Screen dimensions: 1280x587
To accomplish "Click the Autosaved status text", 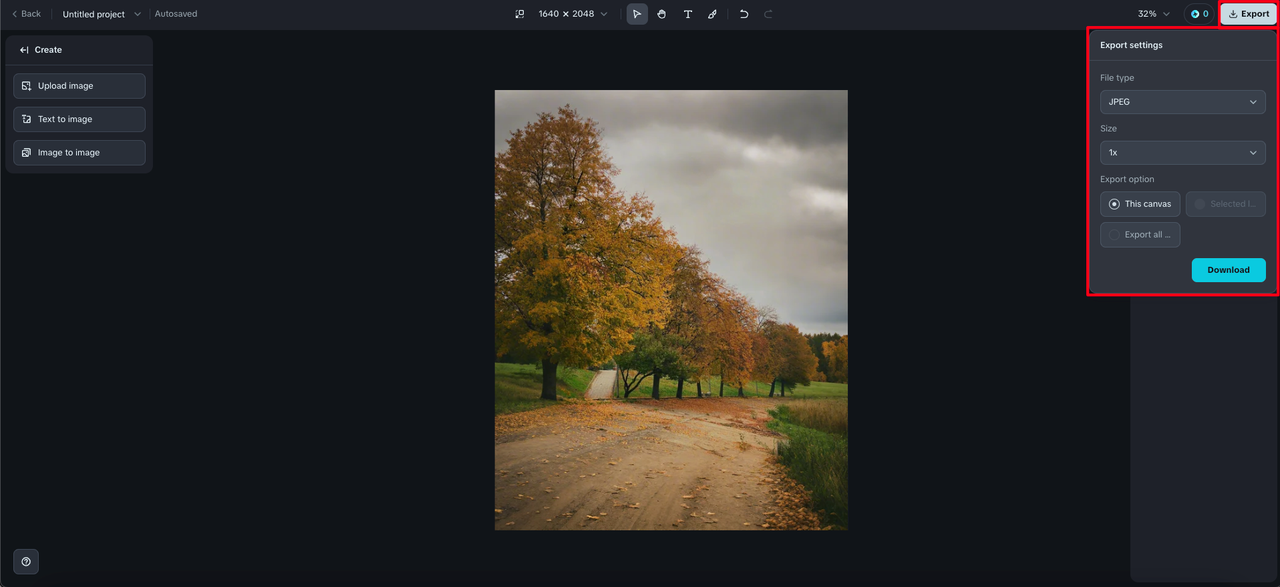I will click(x=176, y=14).
